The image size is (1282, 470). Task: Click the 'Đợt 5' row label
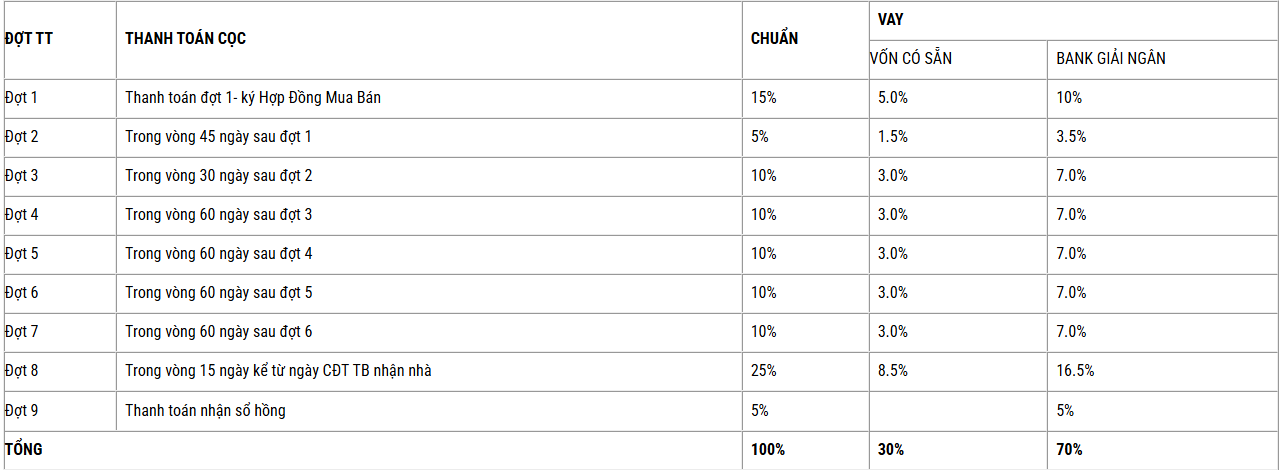pyautogui.click(x=21, y=254)
